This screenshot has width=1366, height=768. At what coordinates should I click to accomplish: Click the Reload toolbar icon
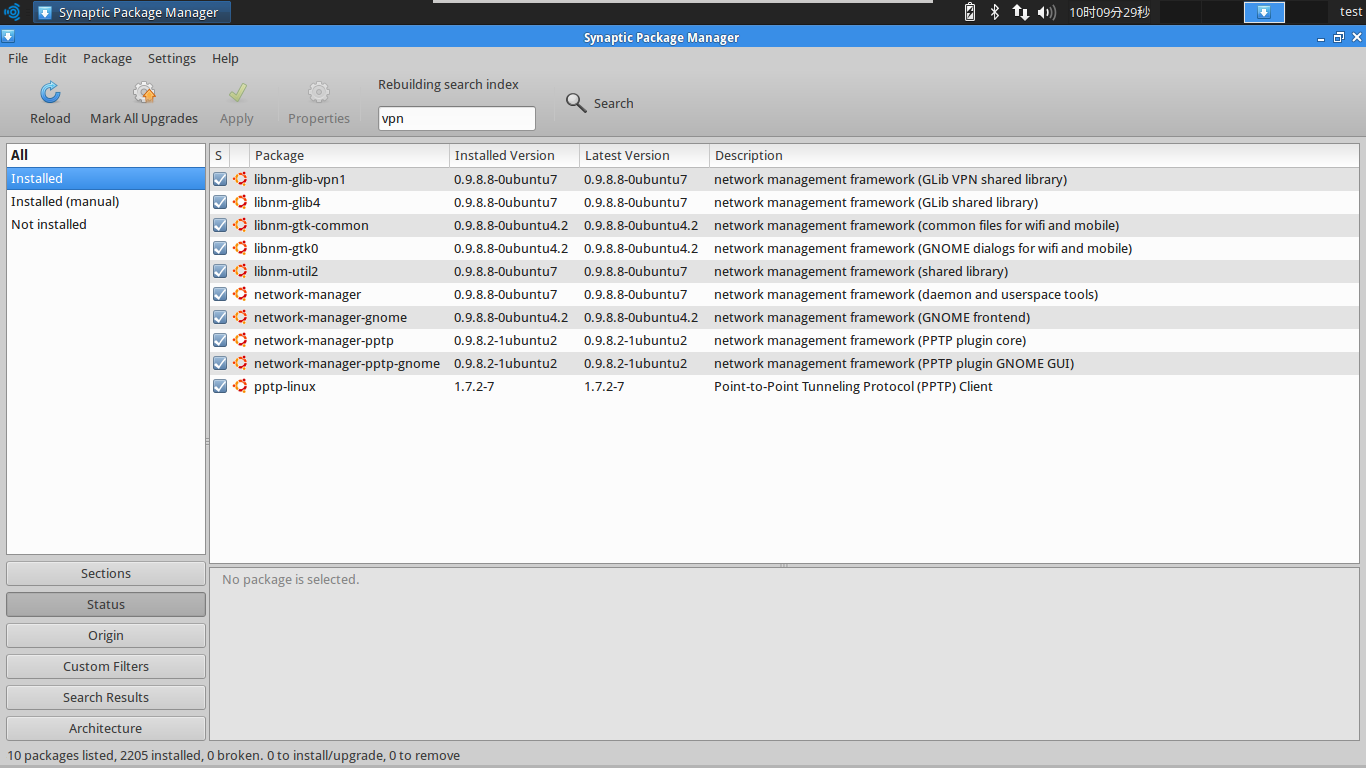pos(50,93)
